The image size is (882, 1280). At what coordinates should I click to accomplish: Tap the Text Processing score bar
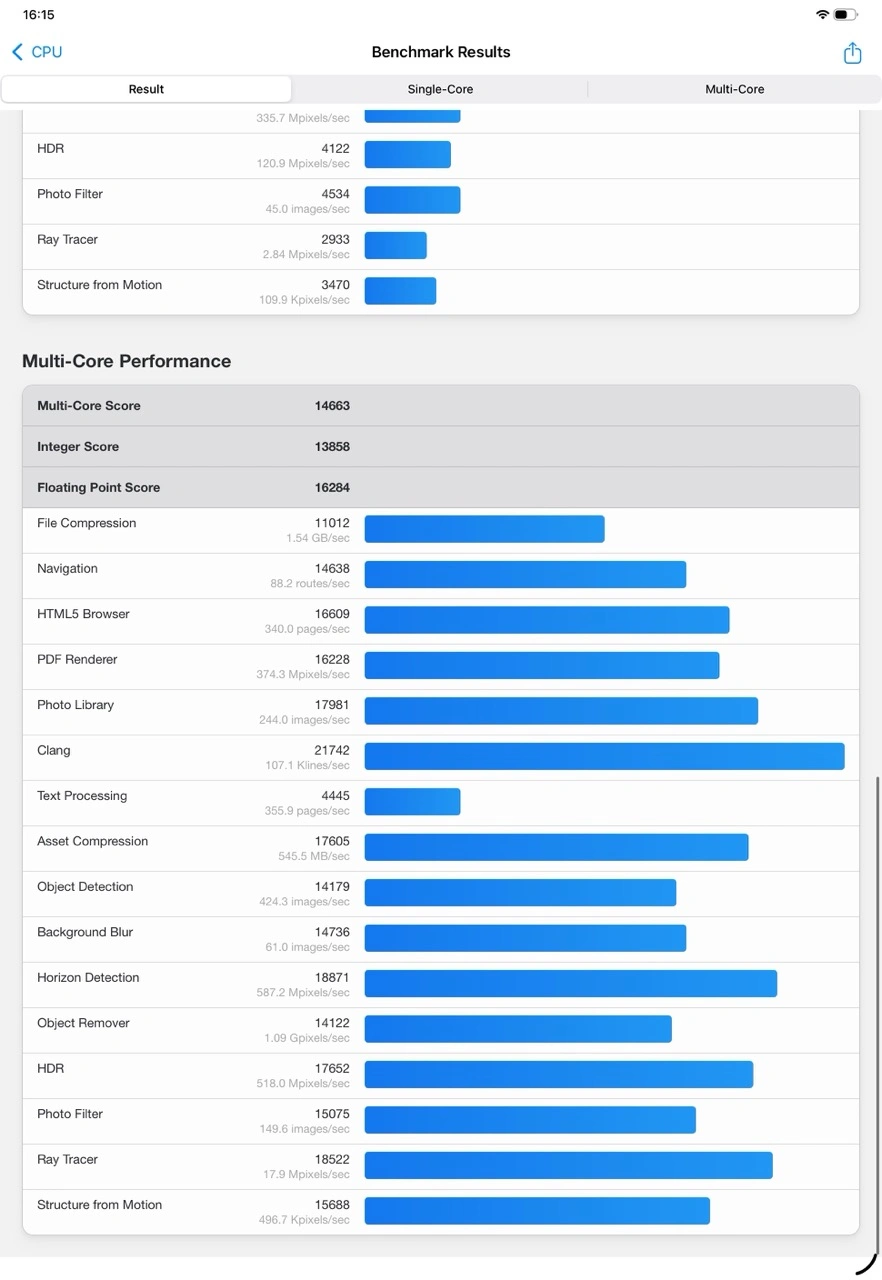[412, 802]
